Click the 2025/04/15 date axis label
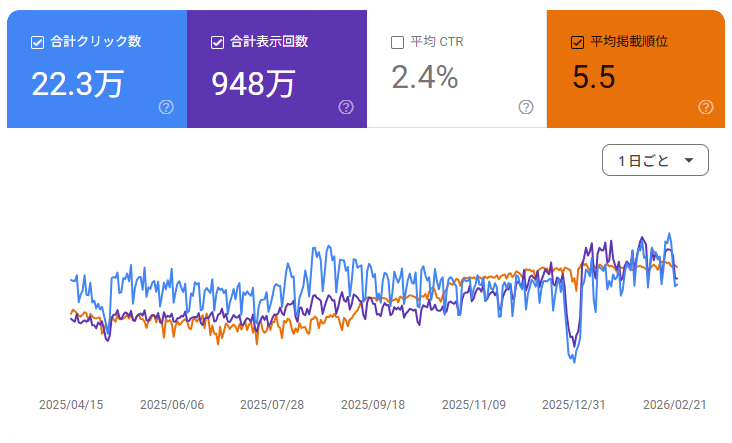The image size is (732, 443). pos(71,405)
